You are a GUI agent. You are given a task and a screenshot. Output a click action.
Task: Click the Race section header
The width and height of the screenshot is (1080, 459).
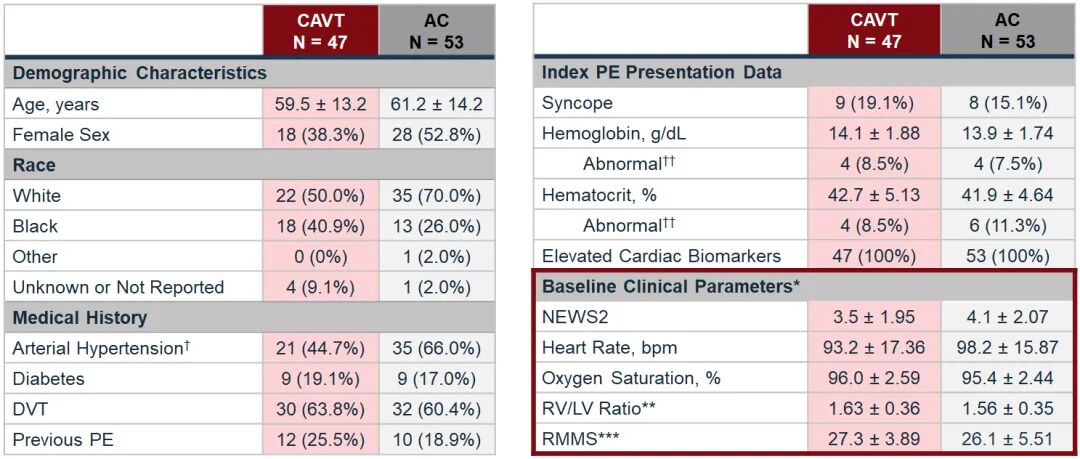coord(34,165)
